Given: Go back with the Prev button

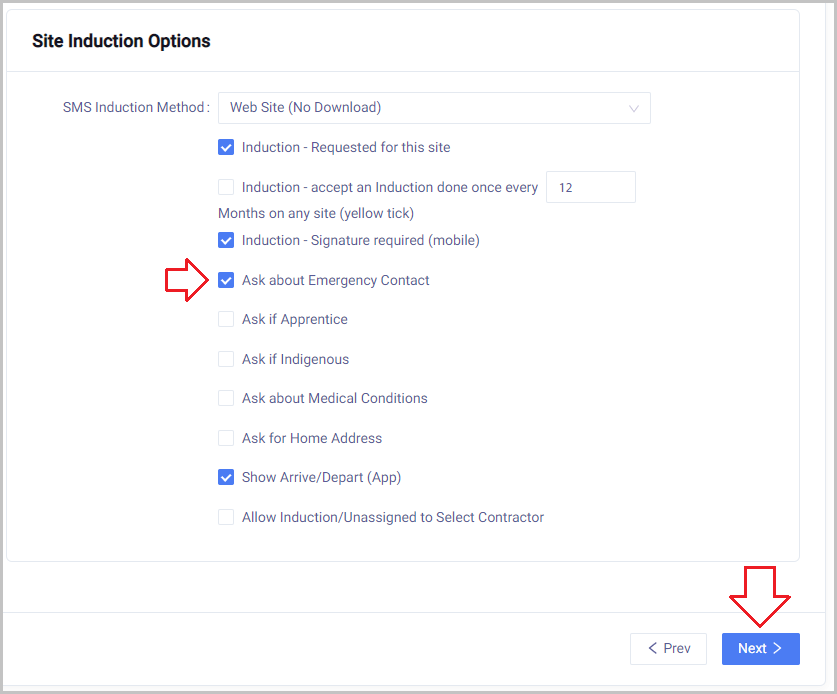Looking at the screenshot, I should [x=668, y=648].
